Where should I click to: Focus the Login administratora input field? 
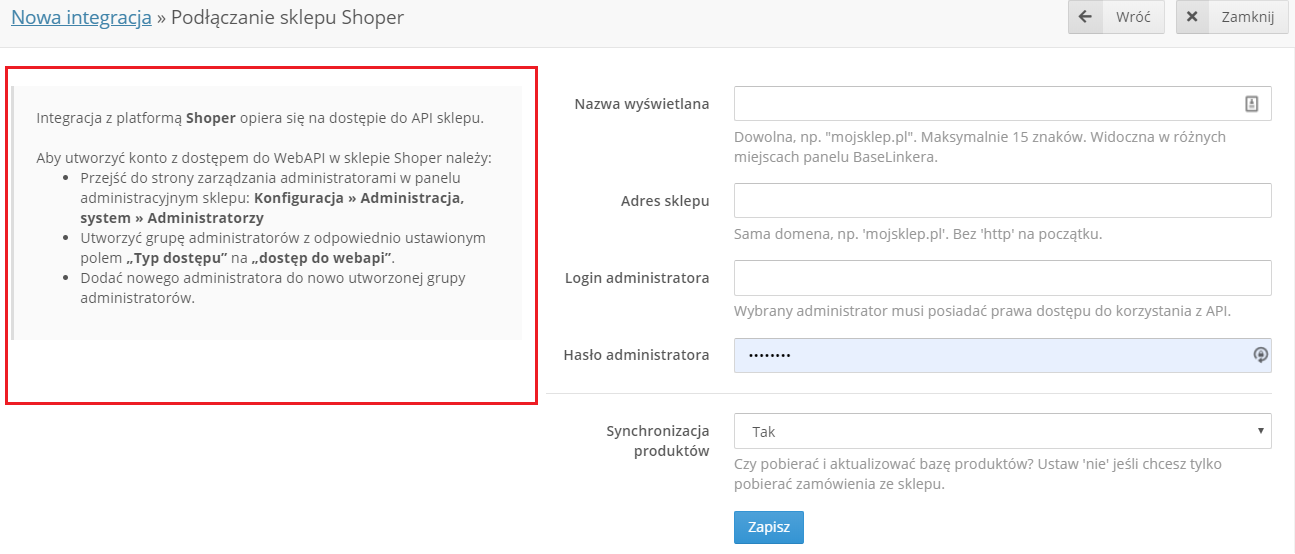1002,278
